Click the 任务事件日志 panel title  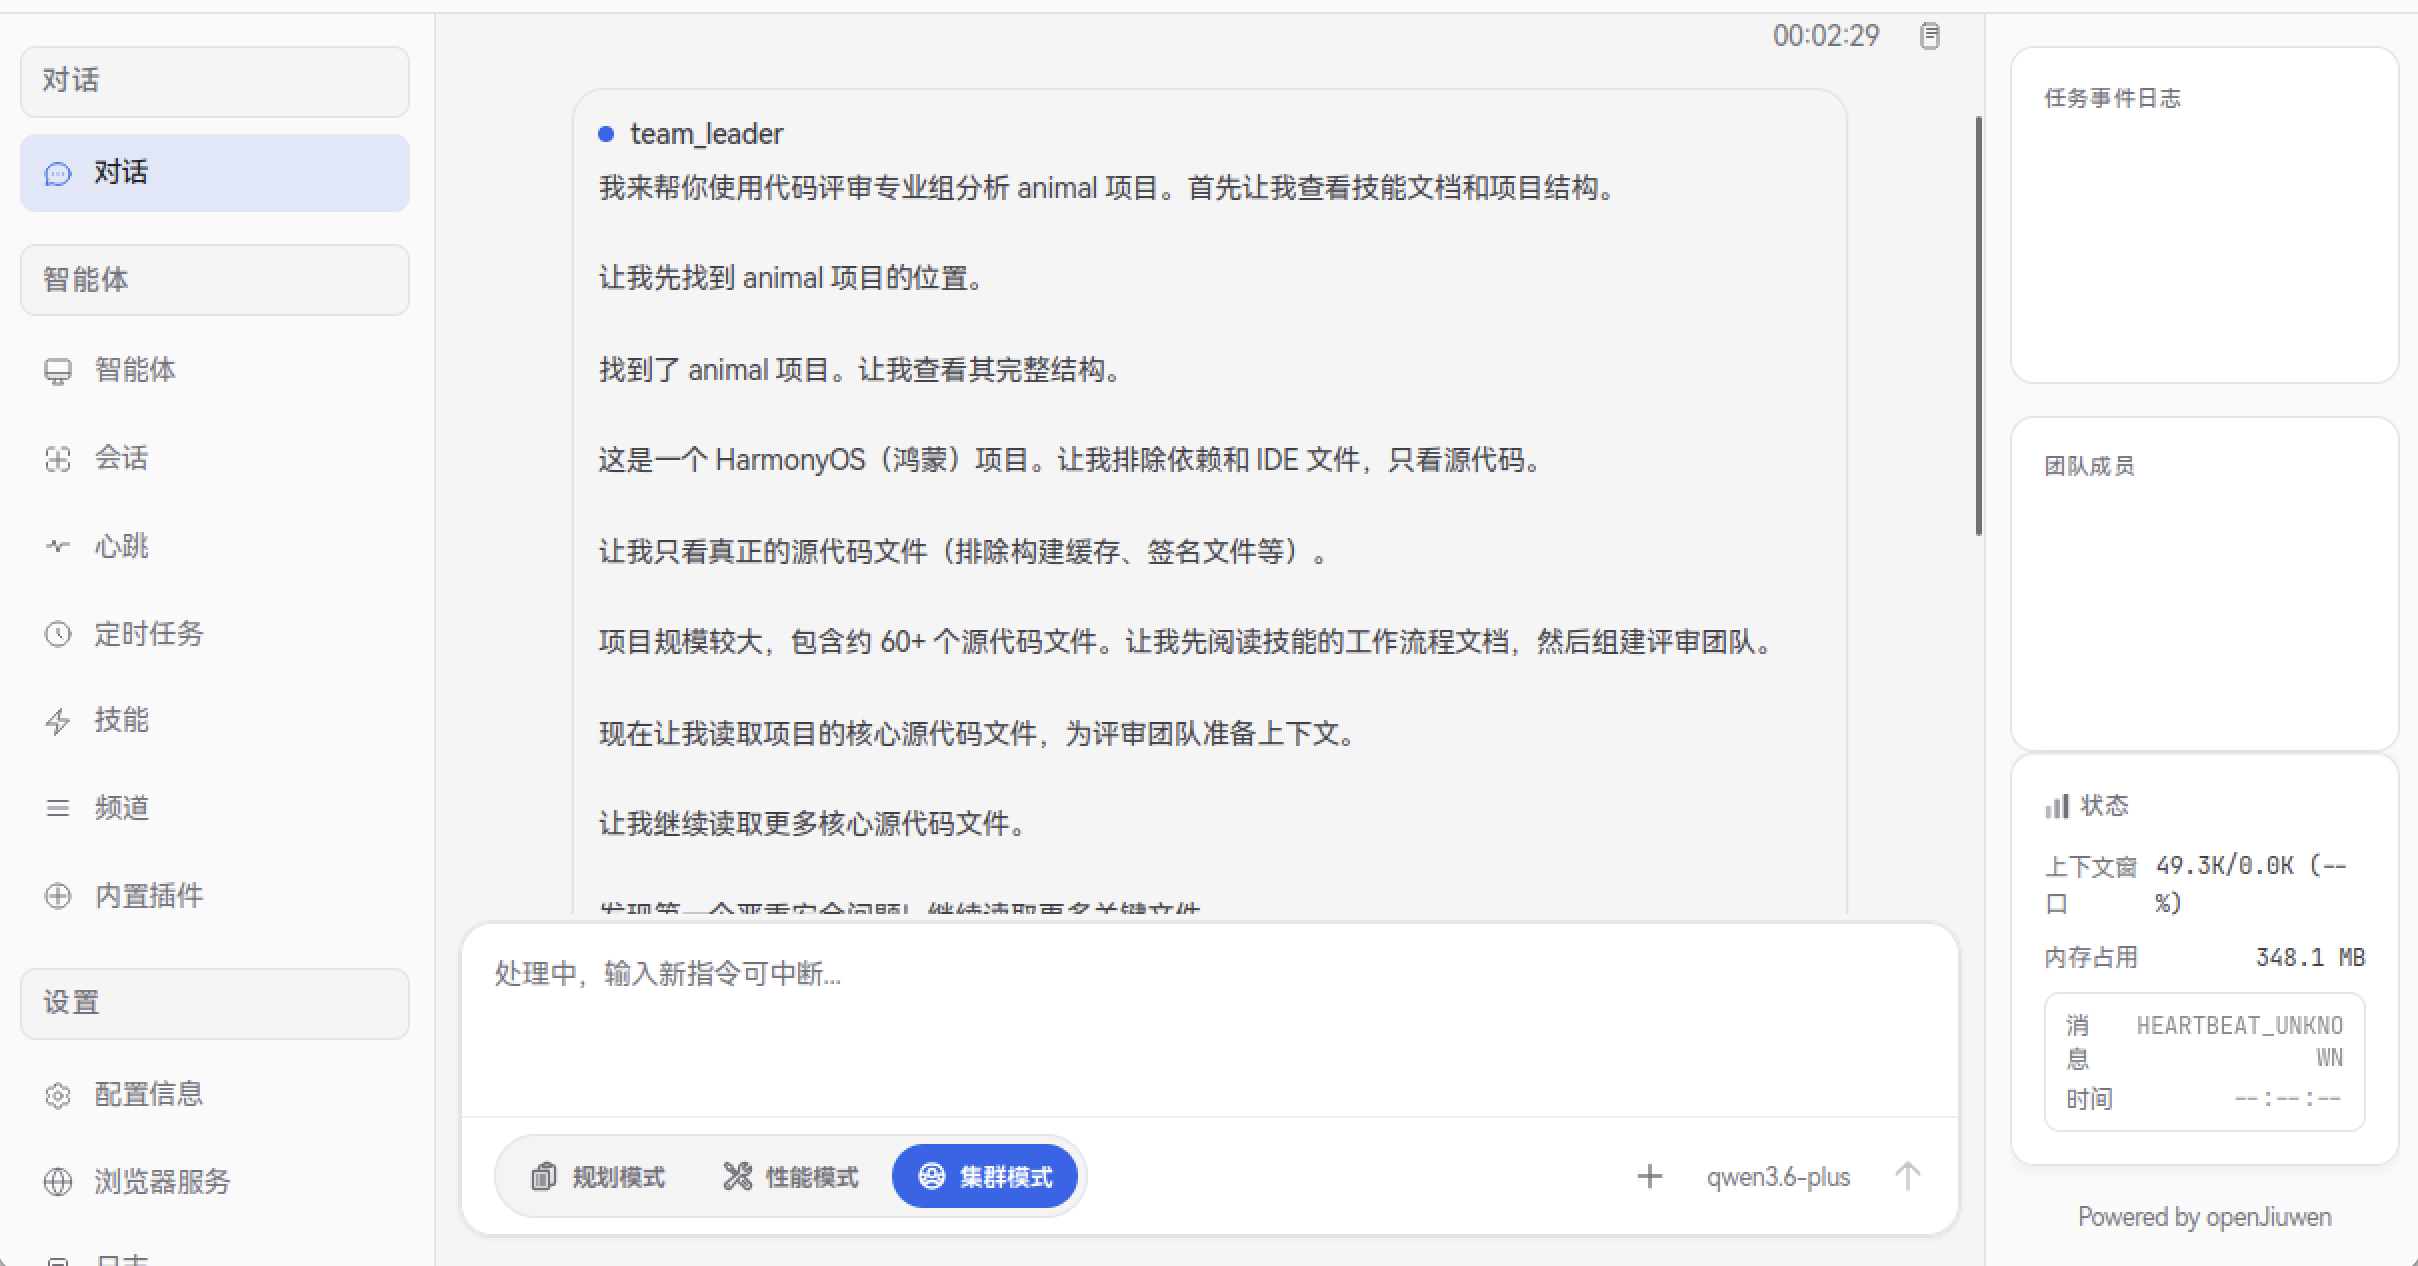coord(2112,98)
